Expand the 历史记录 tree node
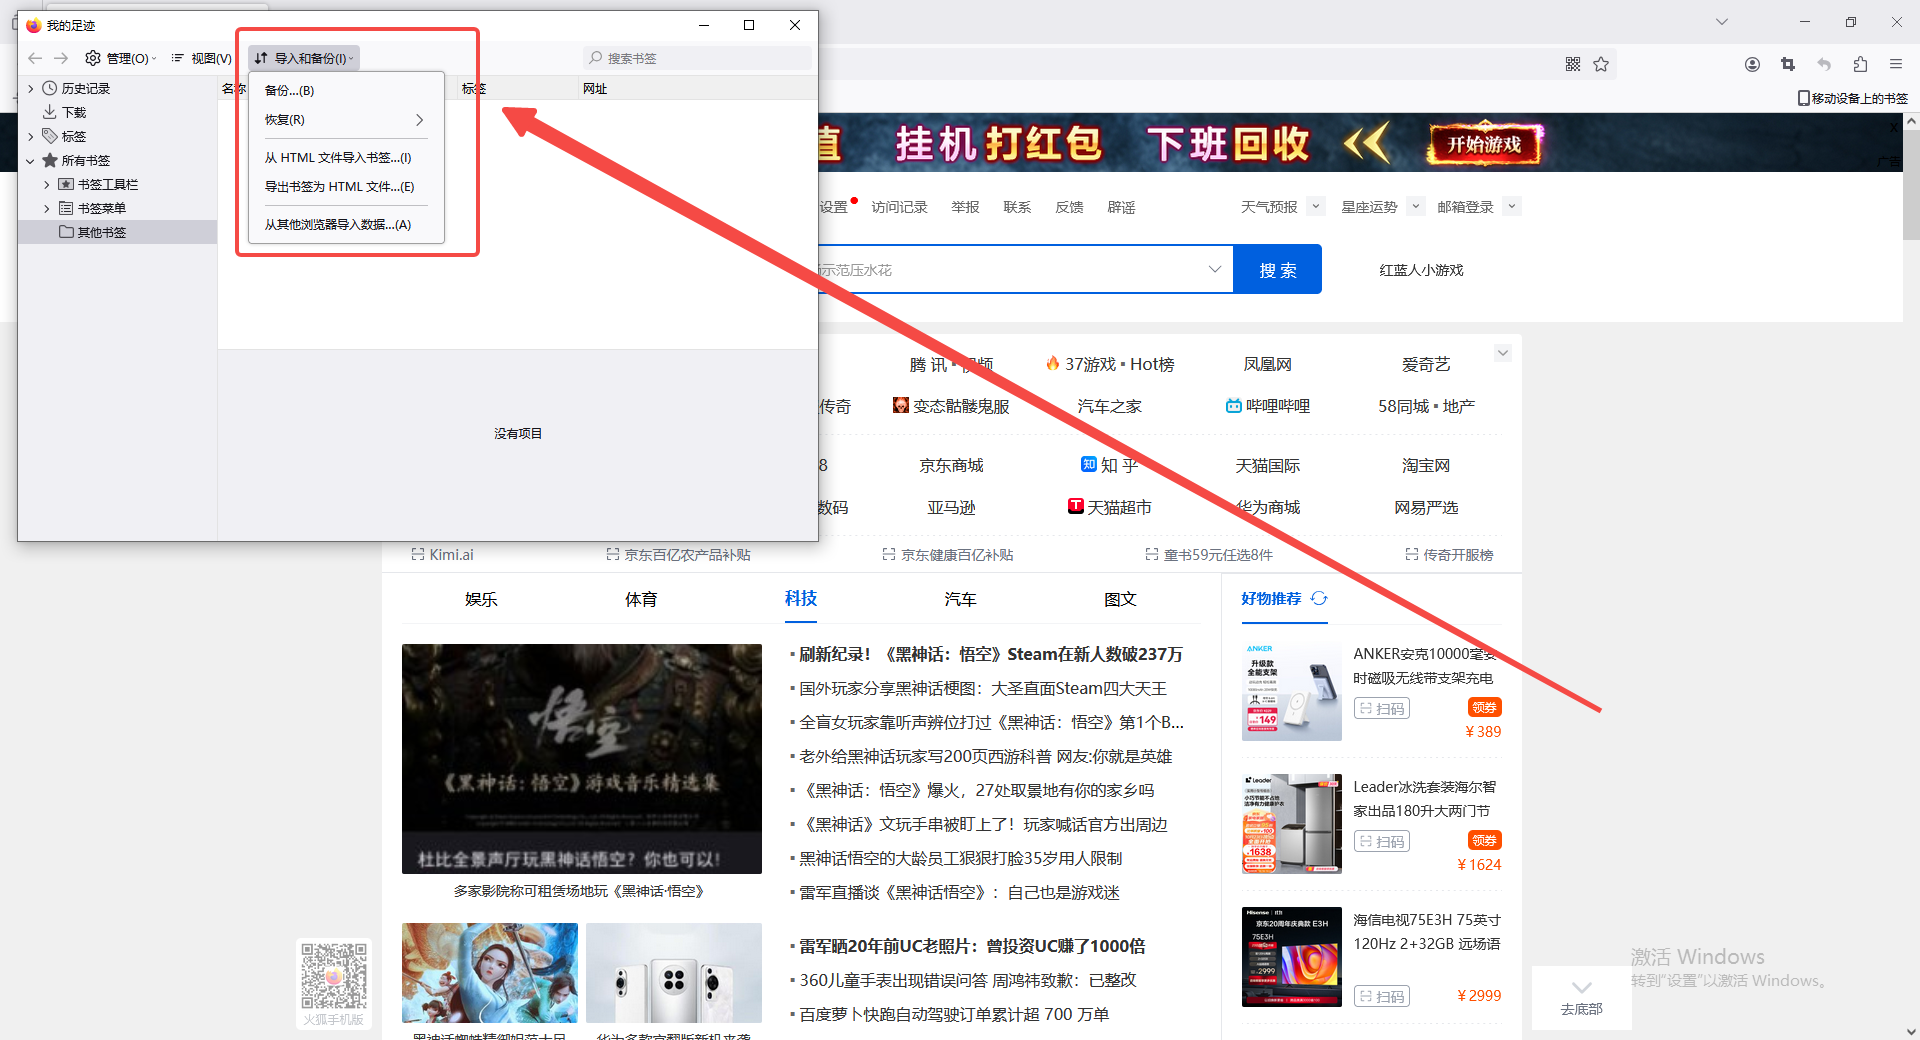Screen dimensions: 1920x1040 click(x=31, y=88)
